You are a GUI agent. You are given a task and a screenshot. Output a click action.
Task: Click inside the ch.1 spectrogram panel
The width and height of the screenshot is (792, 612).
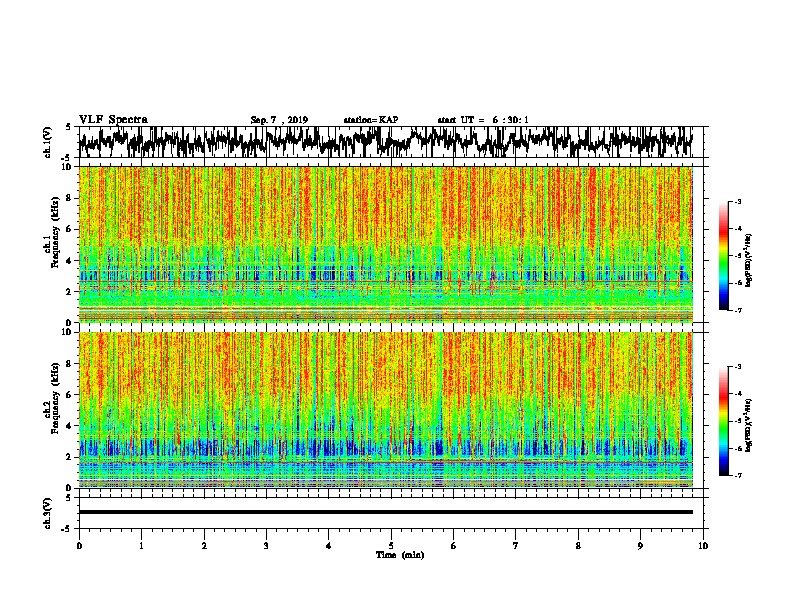pos(386,244)
